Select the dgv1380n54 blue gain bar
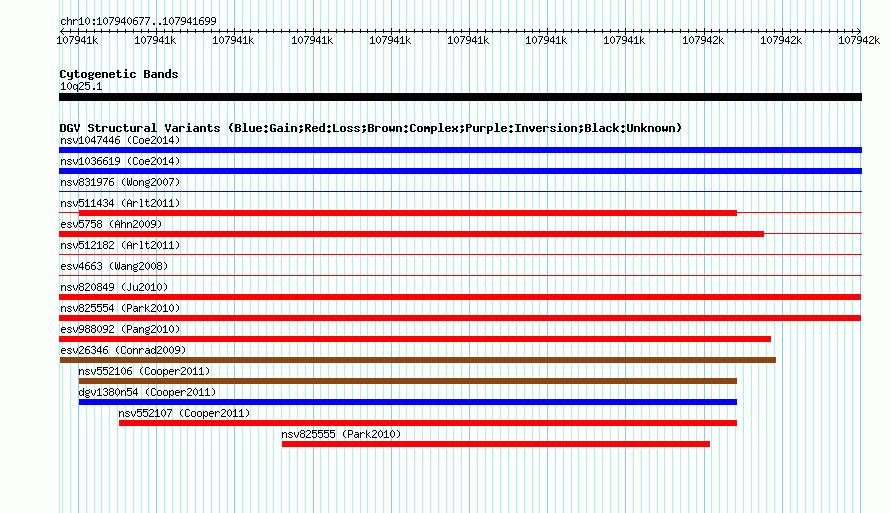The height and width of the screenshot is (513, 890). pos(408,402)
